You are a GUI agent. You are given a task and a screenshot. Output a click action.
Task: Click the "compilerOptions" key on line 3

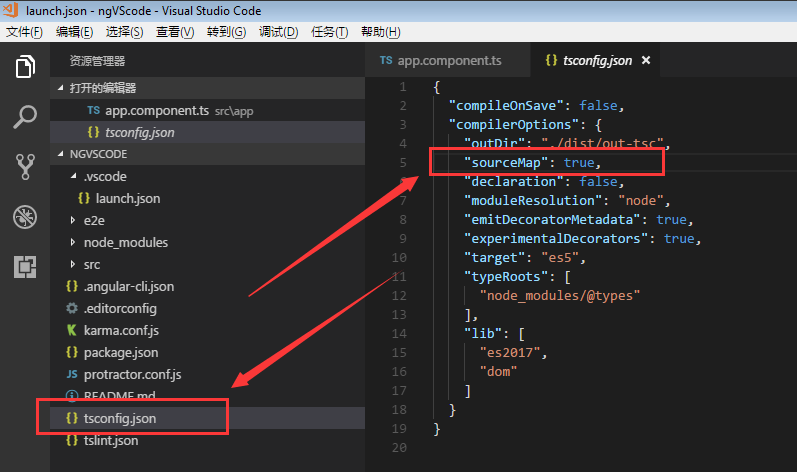pyautogui.click(x=513, y=124)
